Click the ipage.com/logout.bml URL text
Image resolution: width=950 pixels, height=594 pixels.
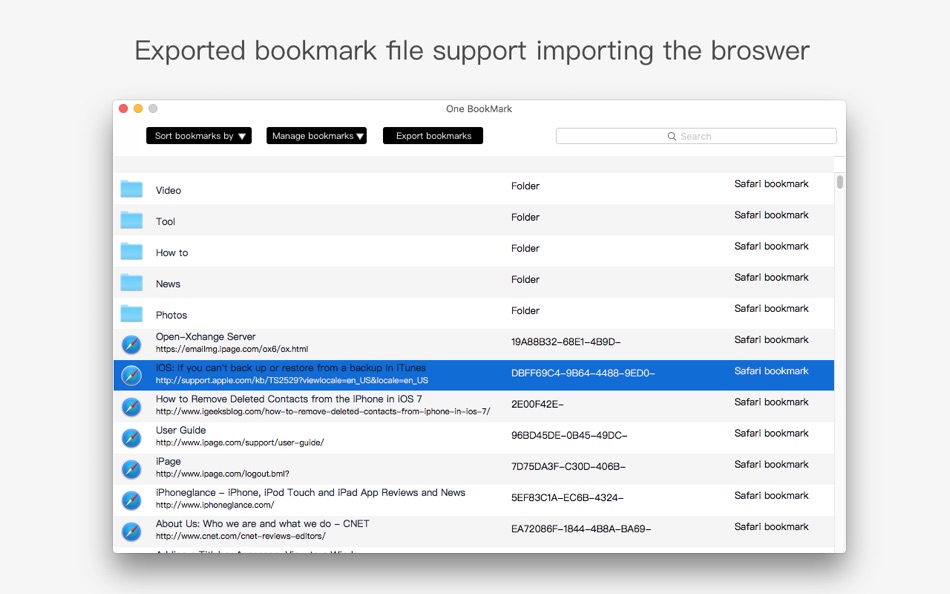click(222, 474)
